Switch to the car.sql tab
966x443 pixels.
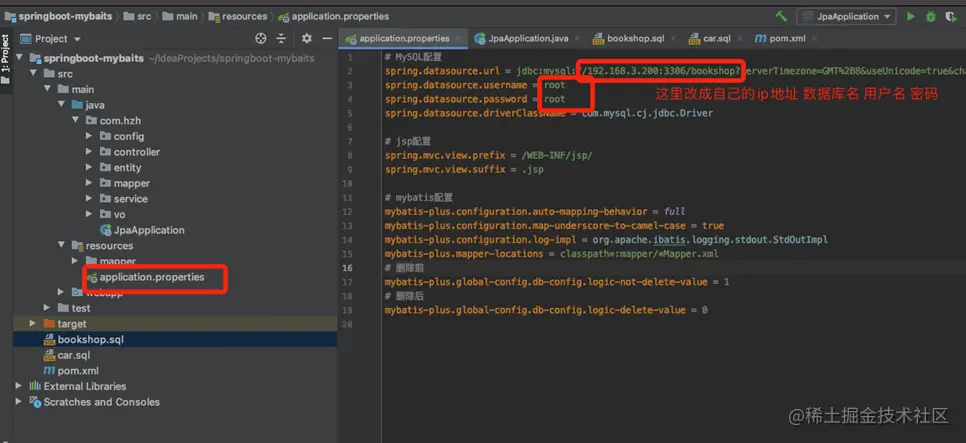coord(716,38)
